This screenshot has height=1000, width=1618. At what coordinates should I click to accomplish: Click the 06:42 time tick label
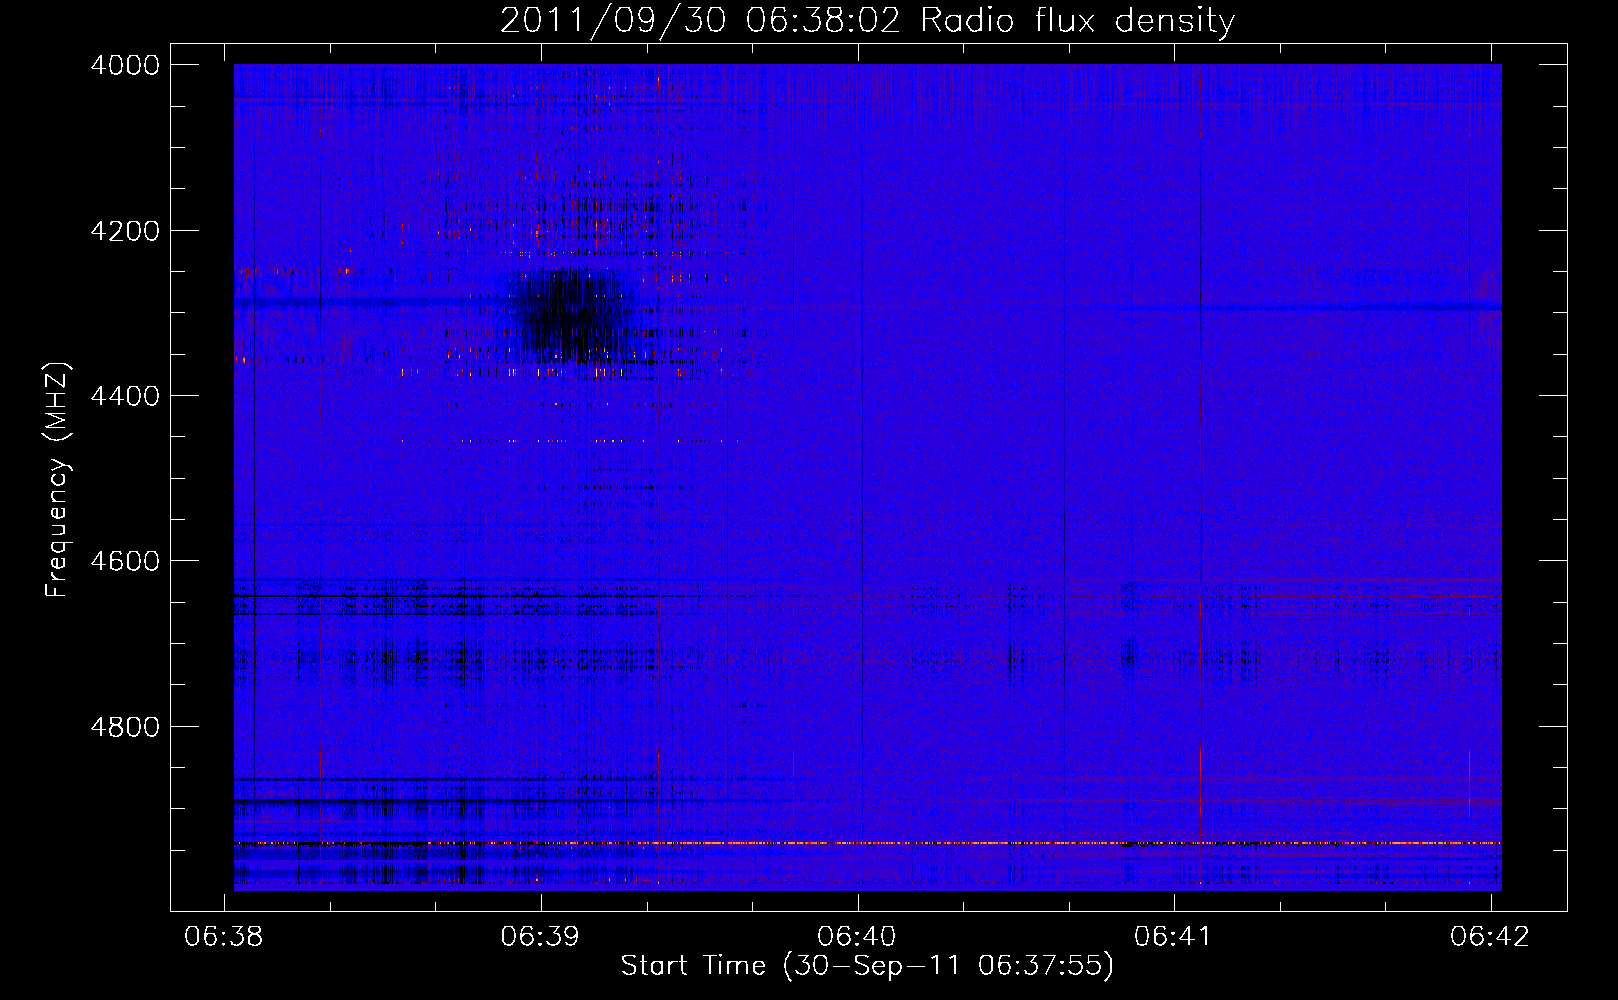tap(1490, 936)
